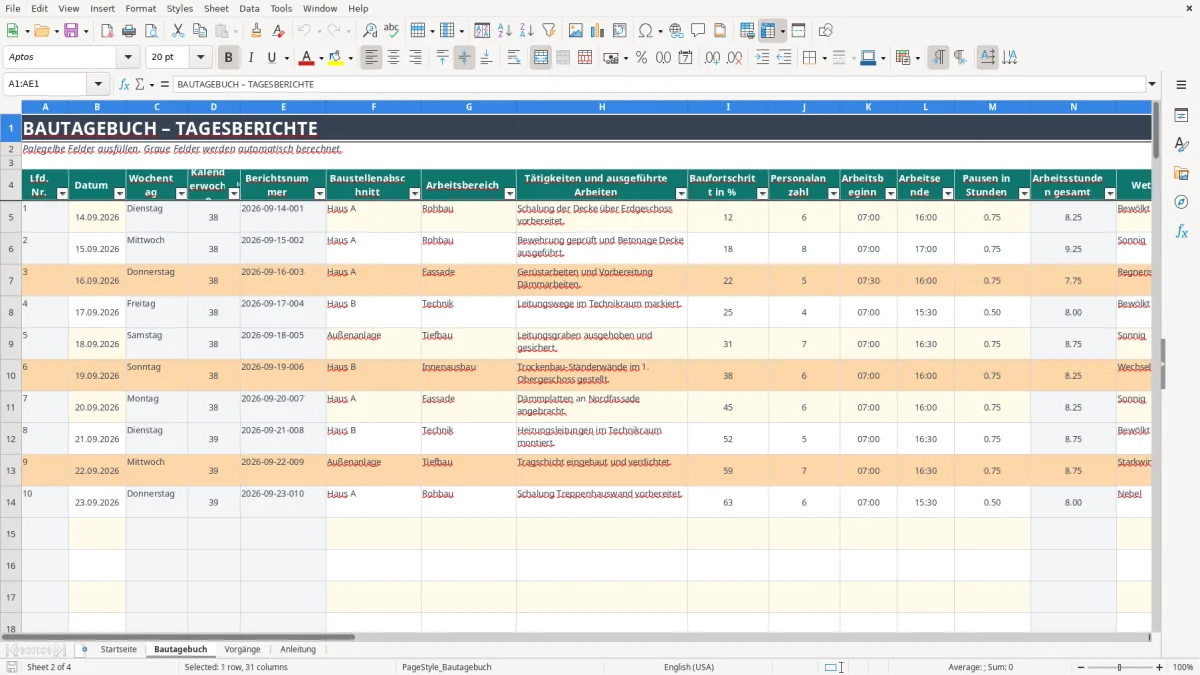Toggle Bold formatting button
The height and width of the screenshot is (675, 1200).
[x=228, y=58]
